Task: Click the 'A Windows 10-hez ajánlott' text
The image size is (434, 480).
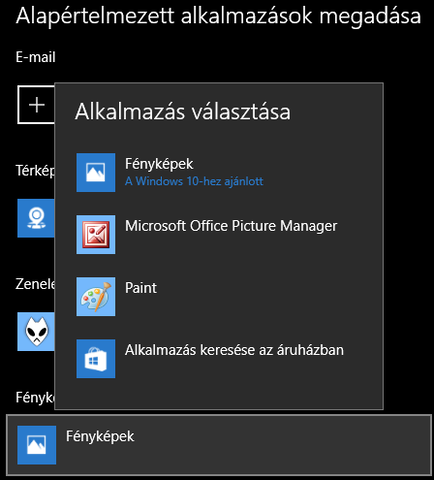Action: (194, 181)
